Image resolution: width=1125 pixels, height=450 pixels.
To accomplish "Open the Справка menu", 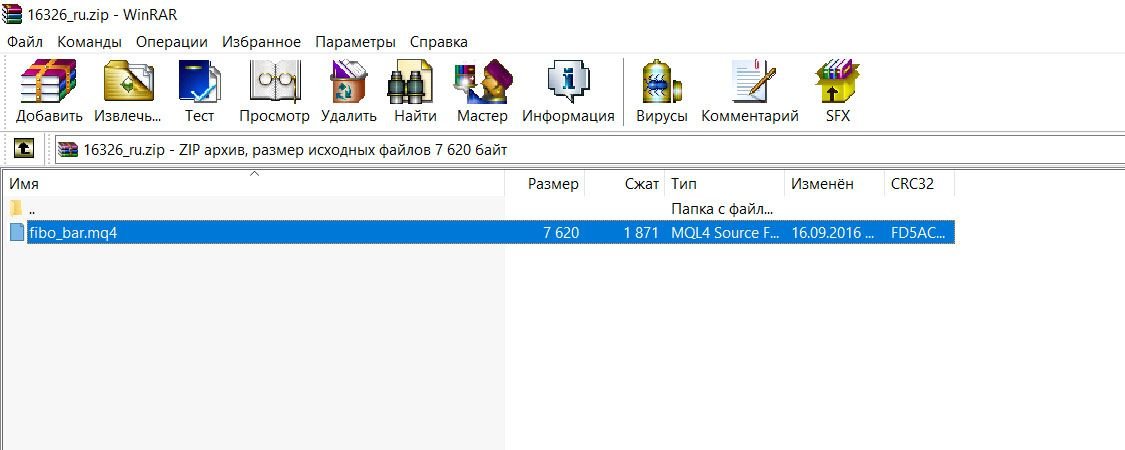I will coord(438,42).
